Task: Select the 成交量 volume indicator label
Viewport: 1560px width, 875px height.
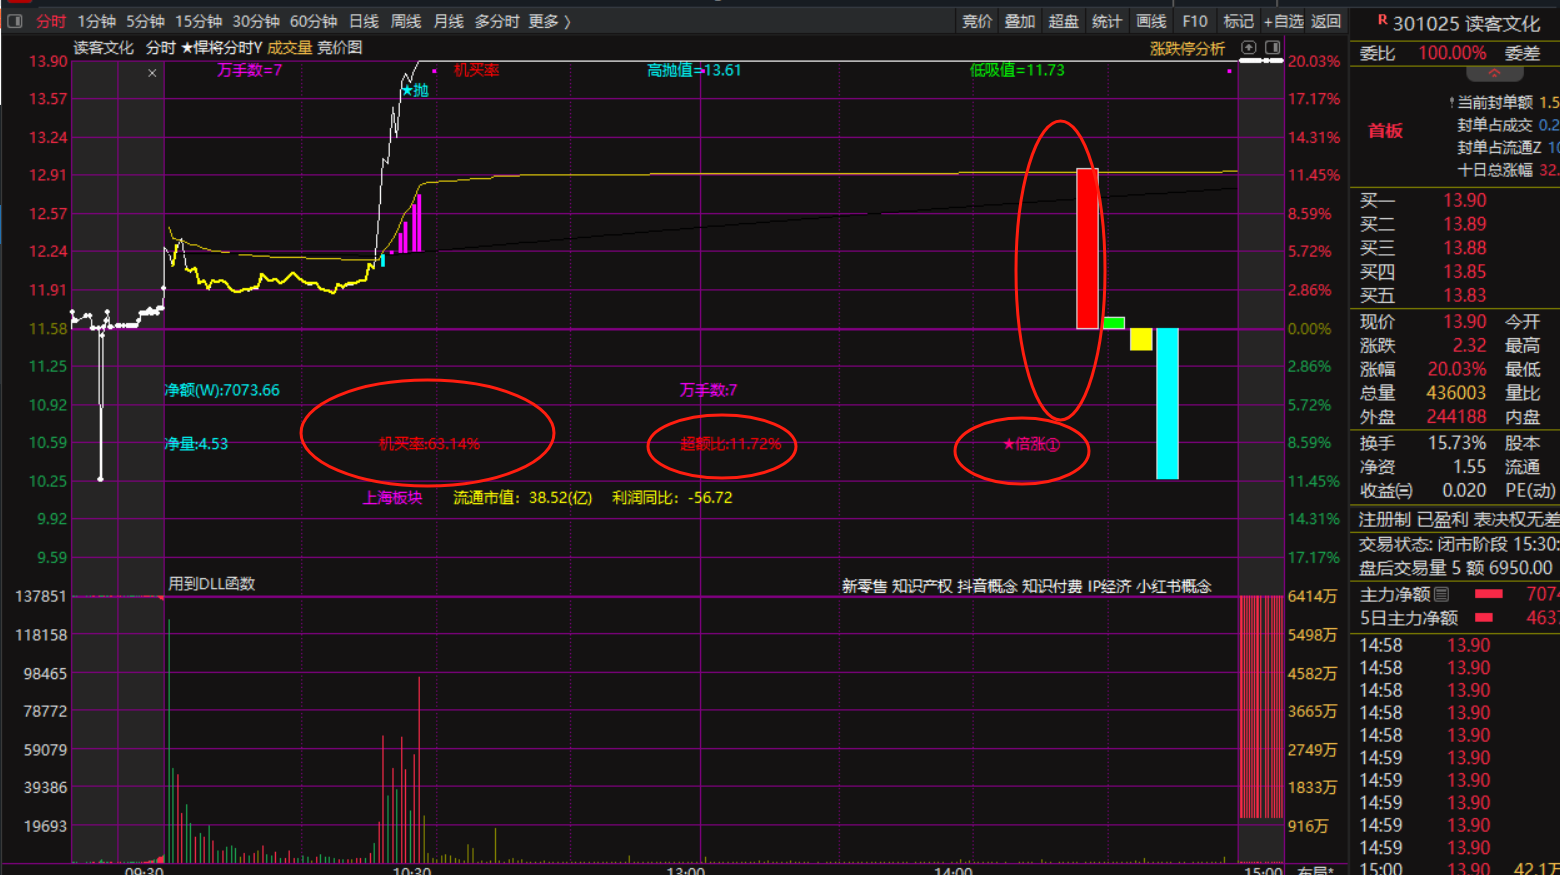Action: click(x=289, y=47)
